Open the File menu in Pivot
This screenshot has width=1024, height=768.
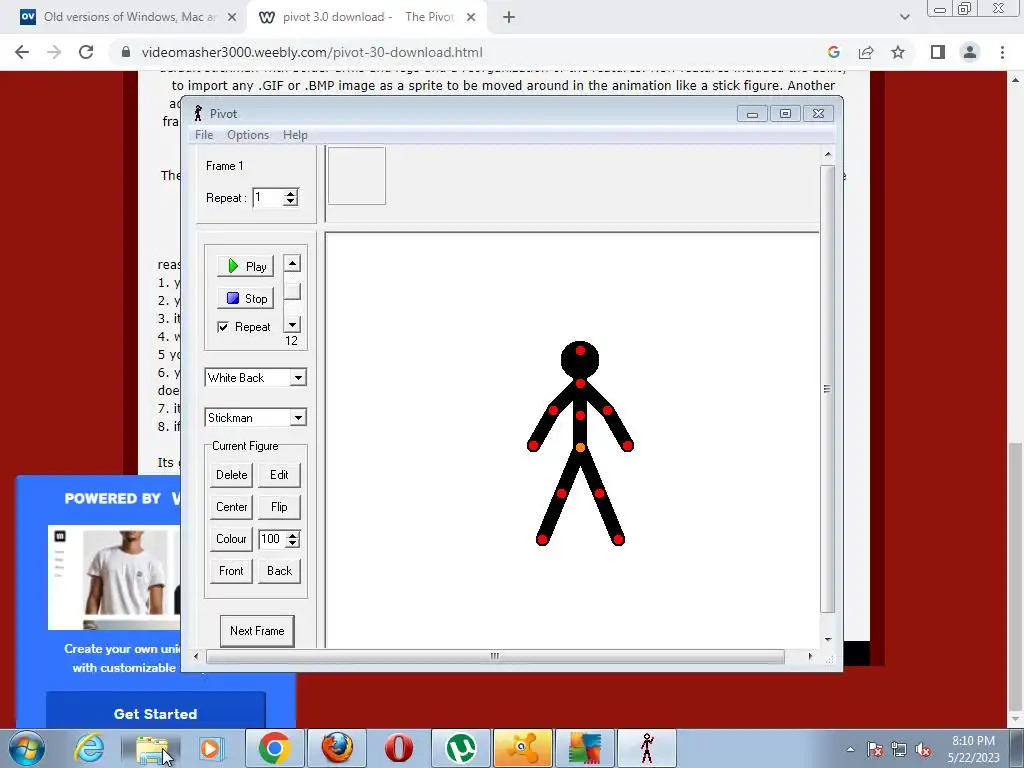point(204,135)
